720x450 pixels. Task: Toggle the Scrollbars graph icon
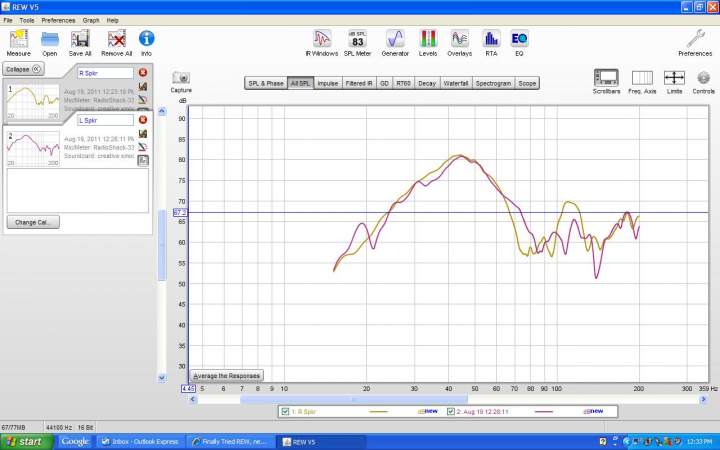[606, 82]
